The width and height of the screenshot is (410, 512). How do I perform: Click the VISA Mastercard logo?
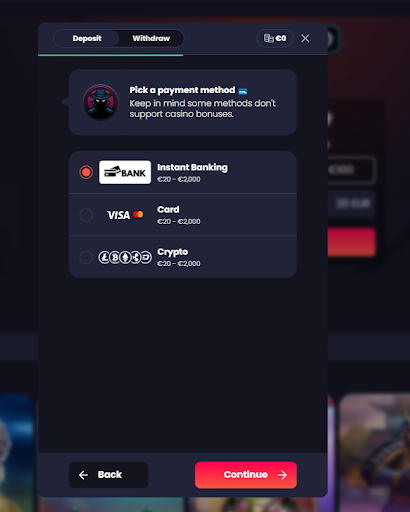(125, 215)
